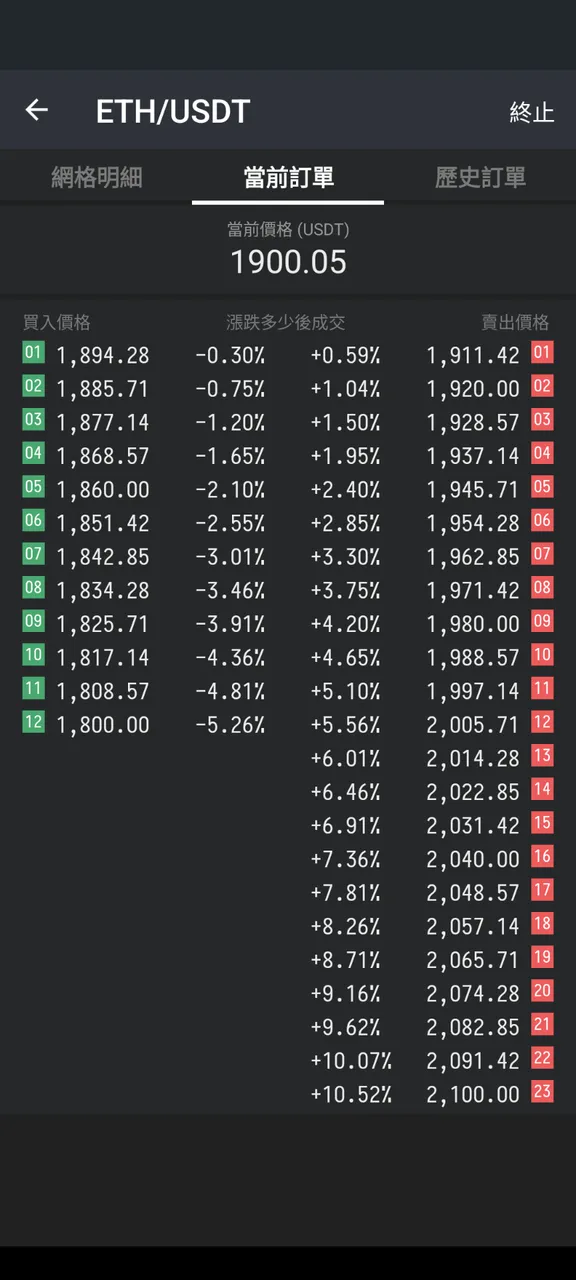Viewport: 576px width, 1280px height.
Task: Switch to the 網格明細 tab
Action: [97, 178]
